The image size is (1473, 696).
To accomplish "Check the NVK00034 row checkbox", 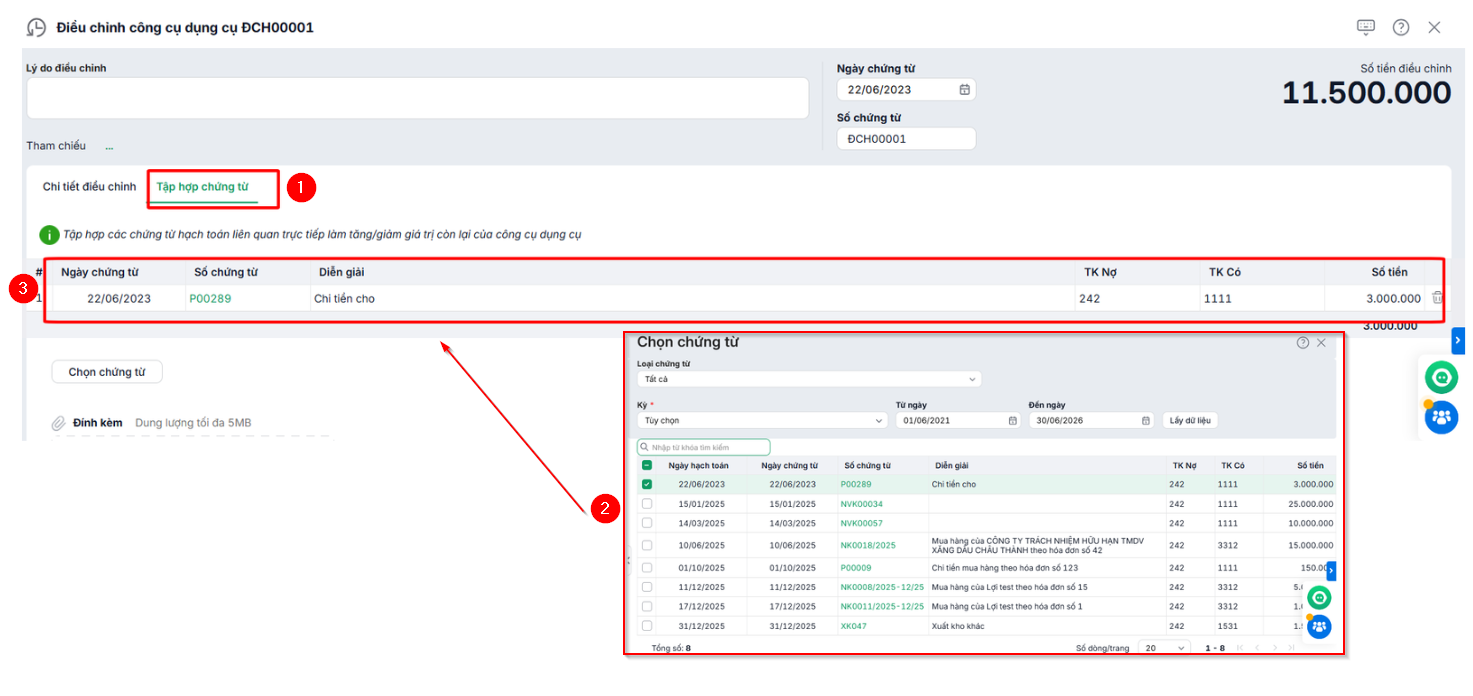I will click(647, 504).
